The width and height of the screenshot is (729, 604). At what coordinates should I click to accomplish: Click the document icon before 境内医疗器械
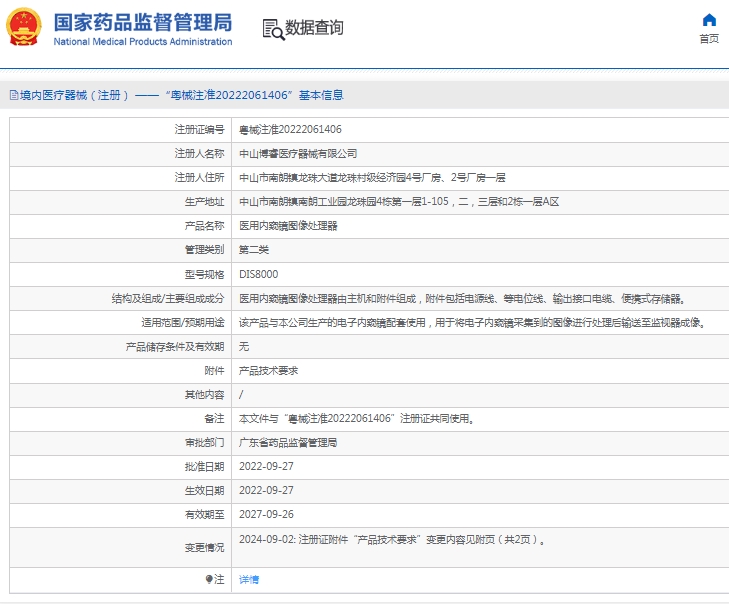coord(14,95)
